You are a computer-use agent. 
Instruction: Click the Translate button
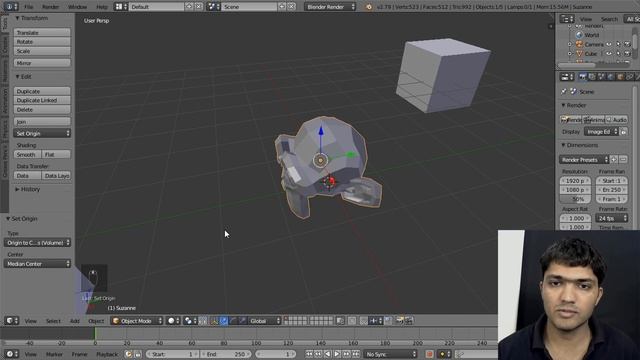click(42, 33)
